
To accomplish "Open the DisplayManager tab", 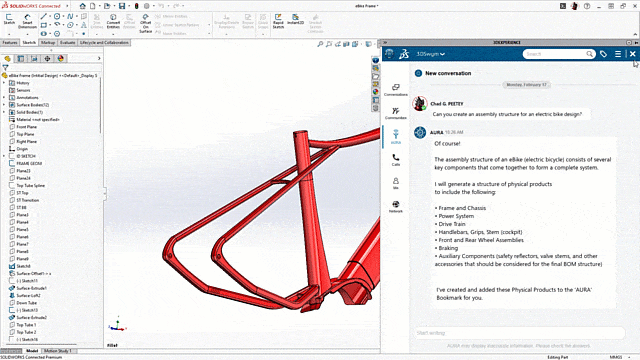I will [61, 59].
